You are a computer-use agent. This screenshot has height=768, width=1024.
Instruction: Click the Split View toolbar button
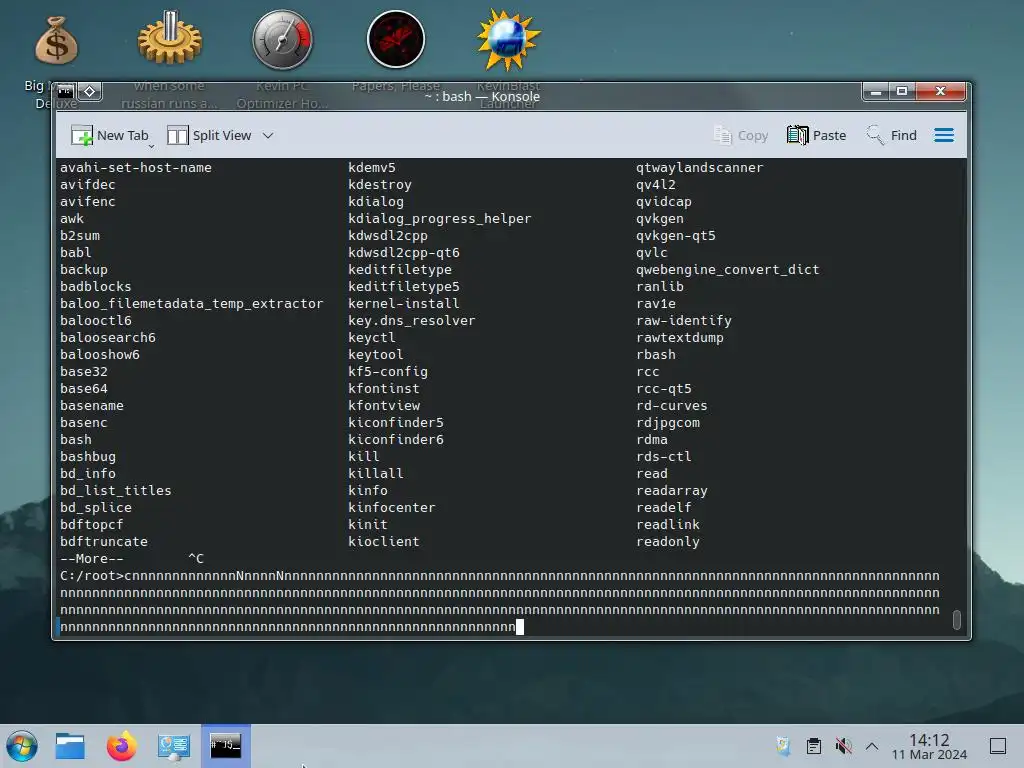[x=209, y=135]
